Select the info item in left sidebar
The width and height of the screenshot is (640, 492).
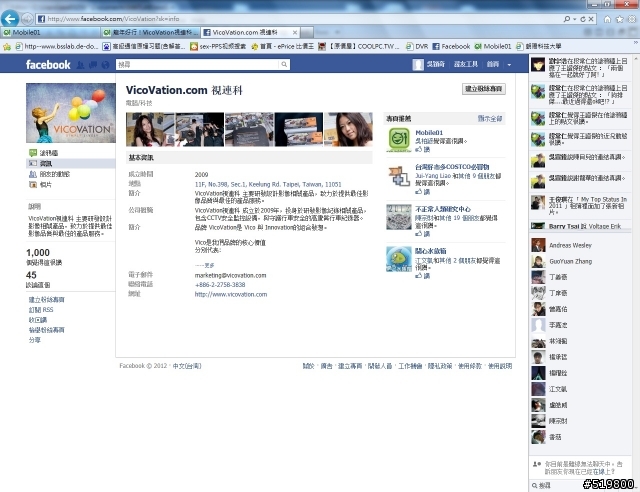(71, 163)
